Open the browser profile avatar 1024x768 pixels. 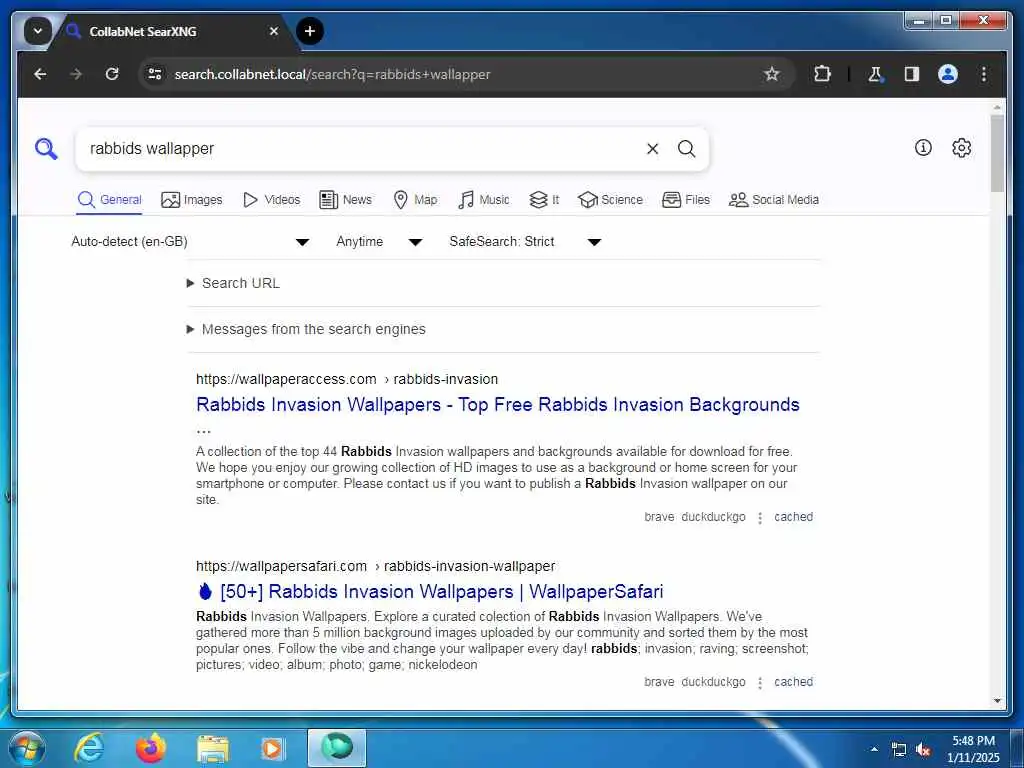point(948,74)
